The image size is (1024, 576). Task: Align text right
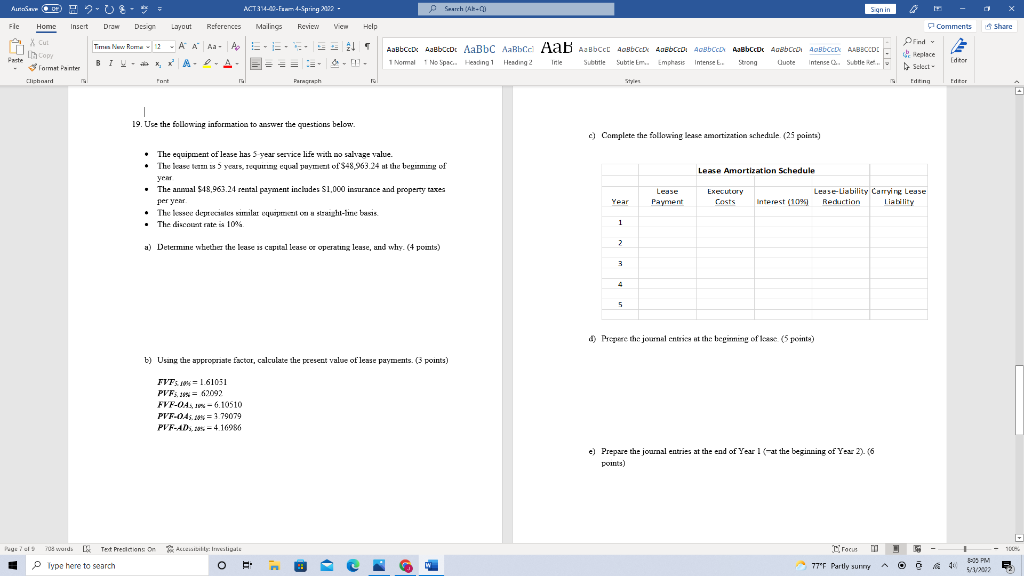[281, 63]
